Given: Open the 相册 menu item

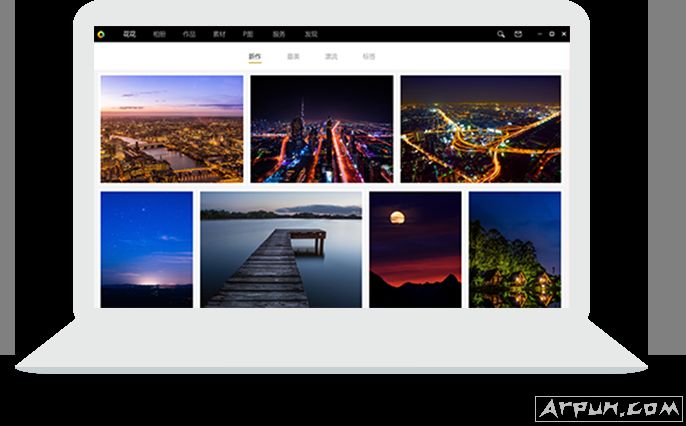Looking at the screenshot, I should point(159,34).
